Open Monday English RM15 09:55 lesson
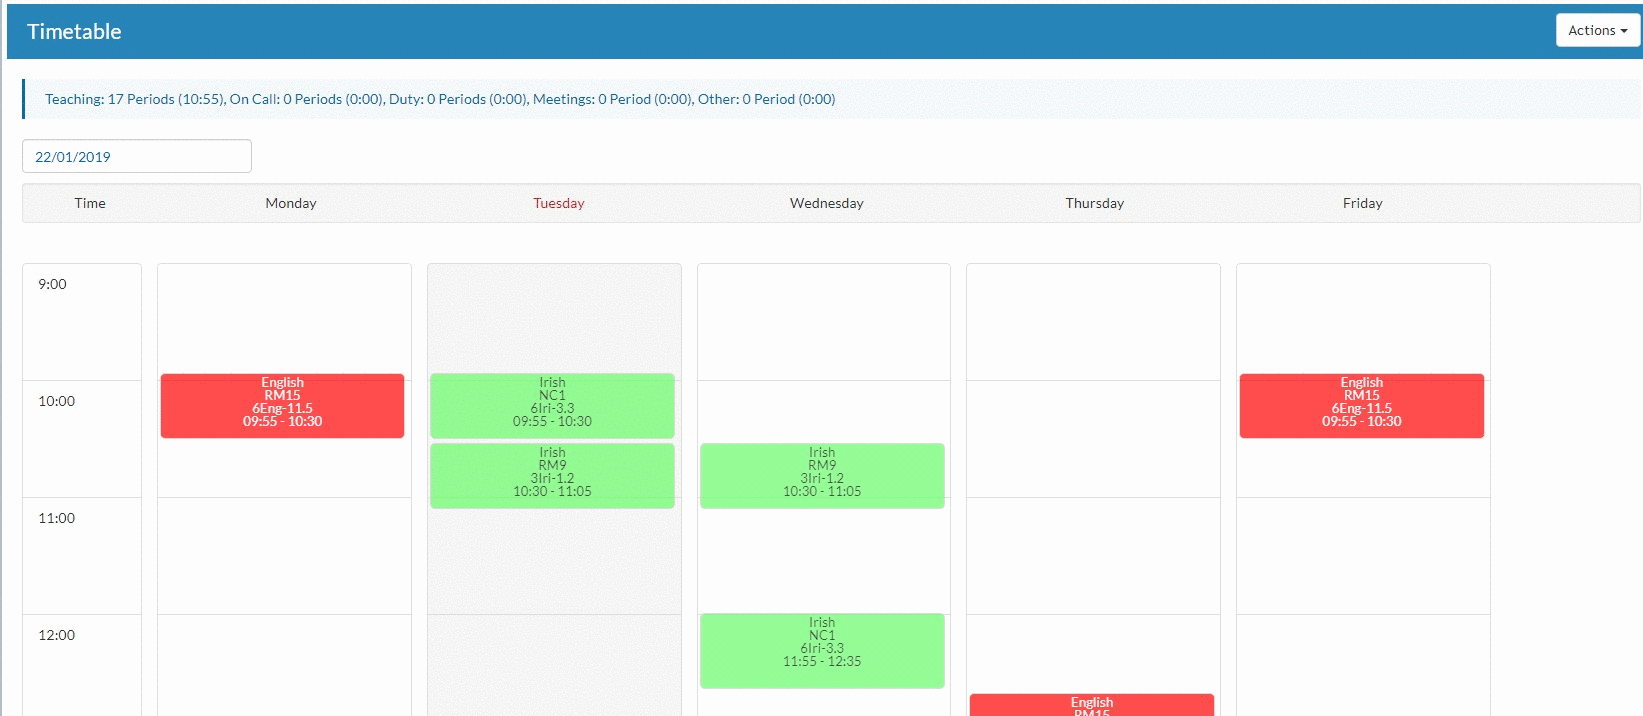Screen dimensions: 1643x716 (x=283, y=406)
